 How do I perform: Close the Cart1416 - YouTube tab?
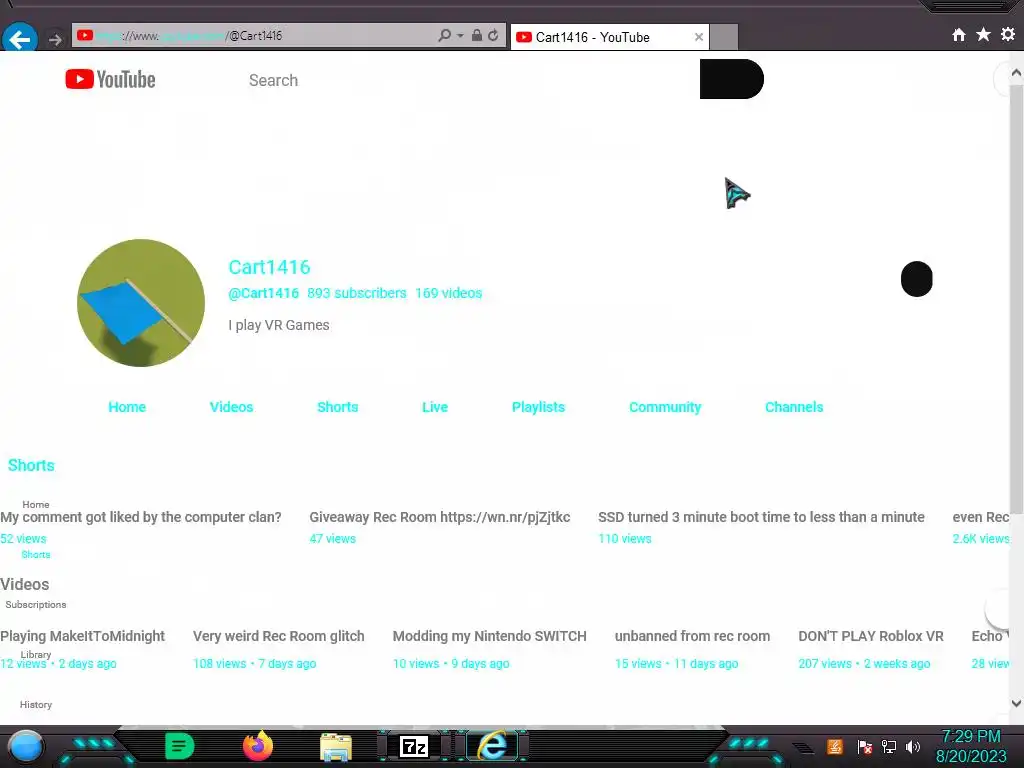[x=699, y=37]
